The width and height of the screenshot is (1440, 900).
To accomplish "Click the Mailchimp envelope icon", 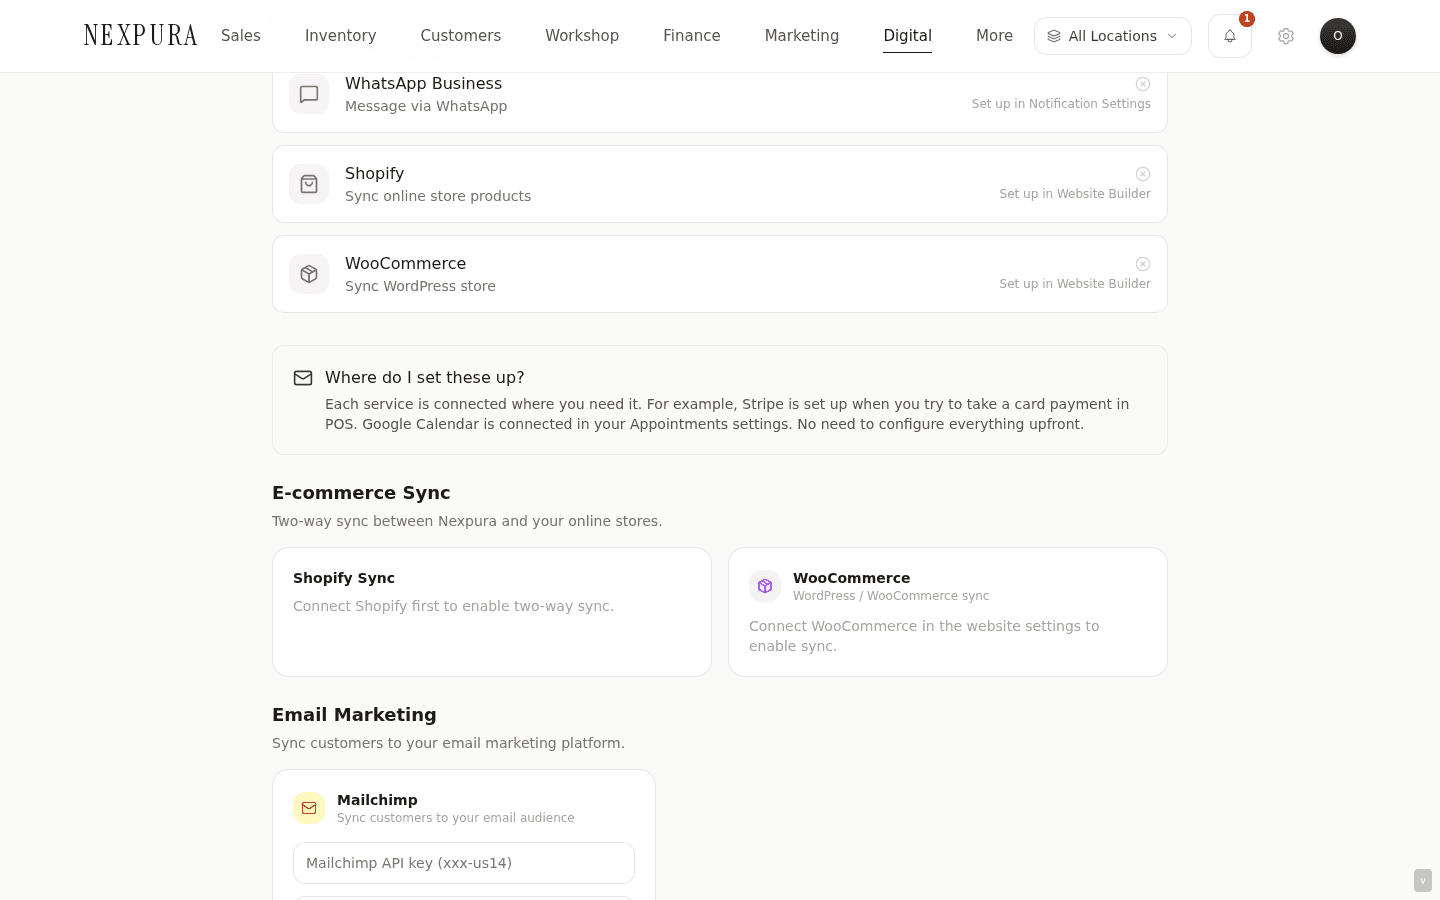I will (309, 808).
